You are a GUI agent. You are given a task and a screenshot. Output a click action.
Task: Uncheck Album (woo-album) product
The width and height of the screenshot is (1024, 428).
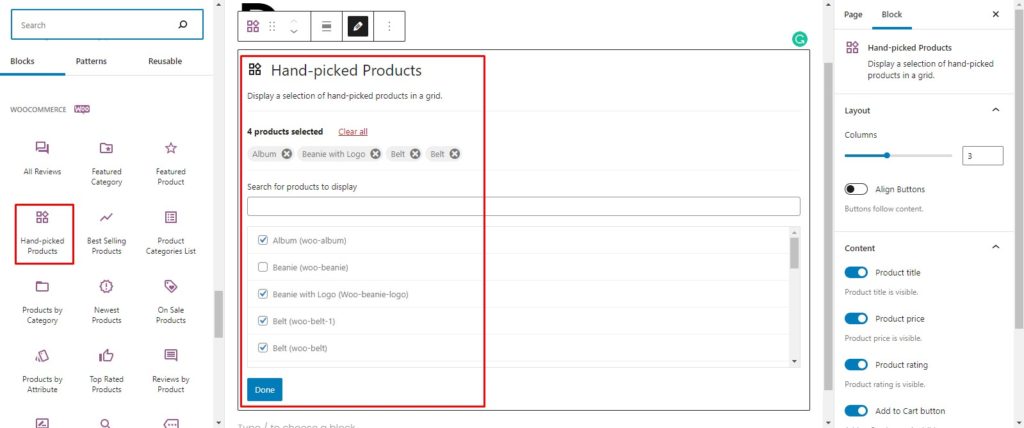(263, 240)
